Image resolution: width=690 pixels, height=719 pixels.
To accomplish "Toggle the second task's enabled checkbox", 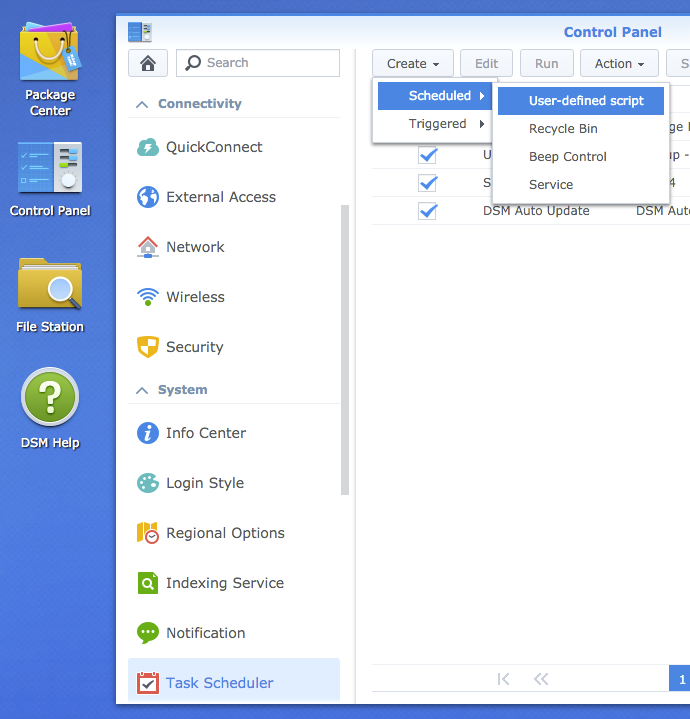I will pos(428,183).
